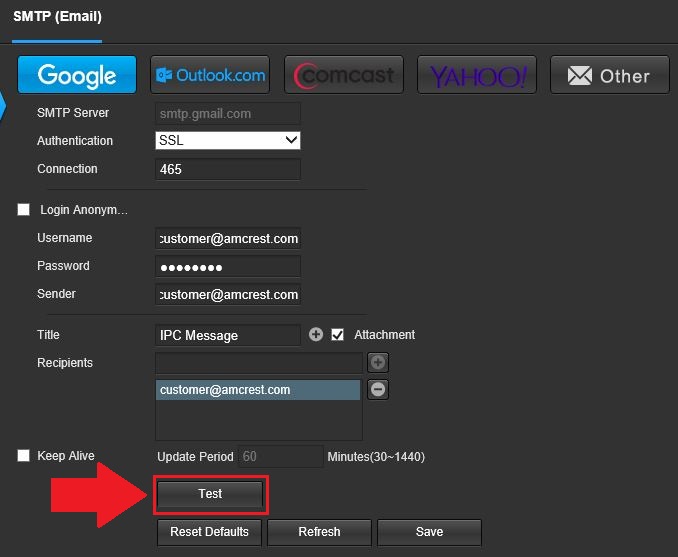Enable the Login Anonymously checkbox

[23, 210]
